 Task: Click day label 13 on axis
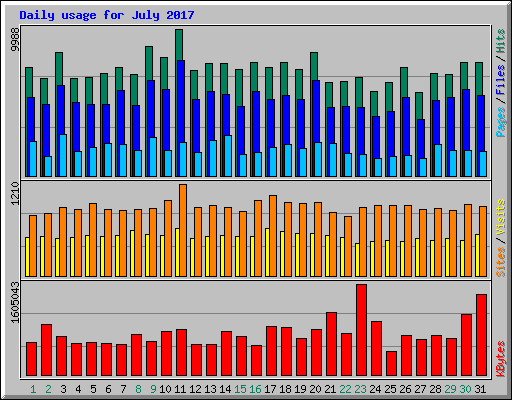[x=210, y=389]
